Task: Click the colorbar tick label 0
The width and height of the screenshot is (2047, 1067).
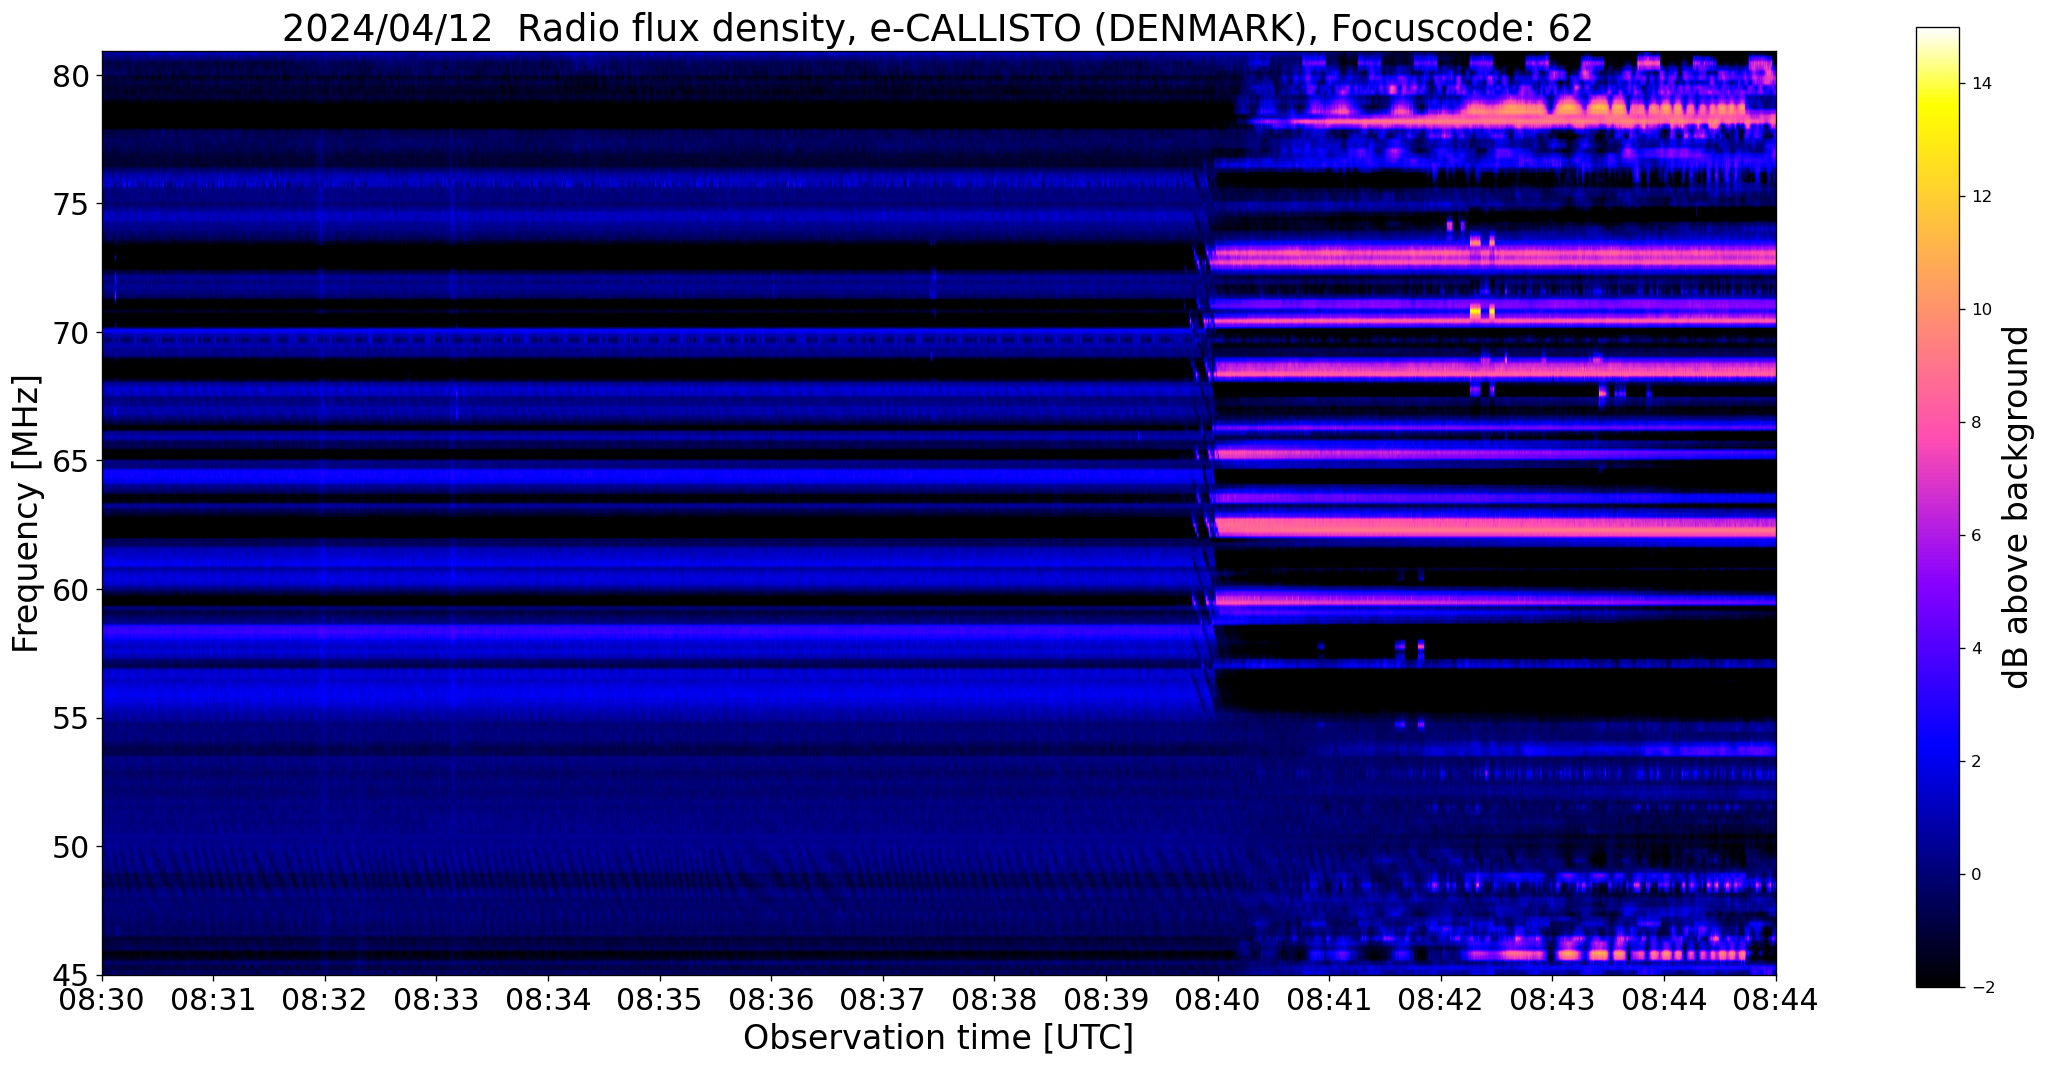Action: tap(1975, 875)
